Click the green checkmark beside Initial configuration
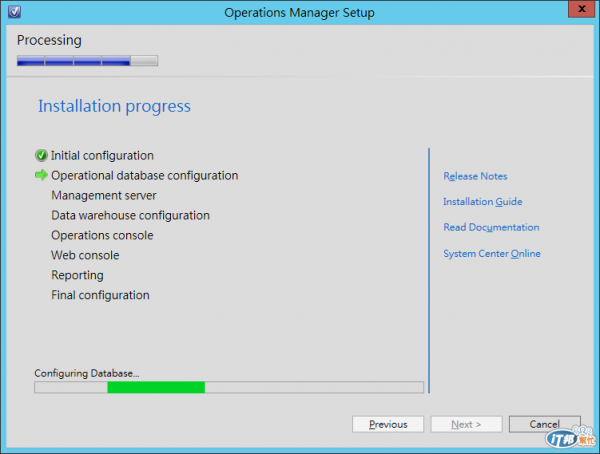Viewport: 600px width, 454px height. click(41, 155)
